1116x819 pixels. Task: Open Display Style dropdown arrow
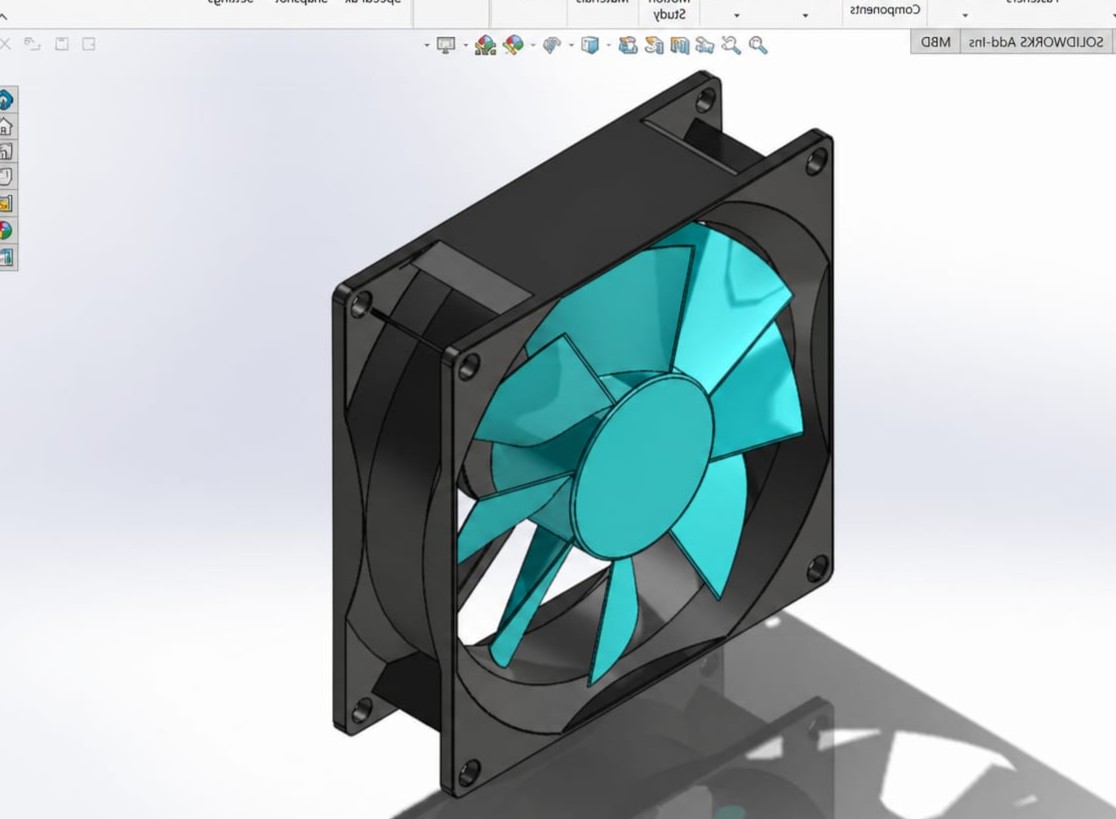pyautogui.click(x=572, y=46)
